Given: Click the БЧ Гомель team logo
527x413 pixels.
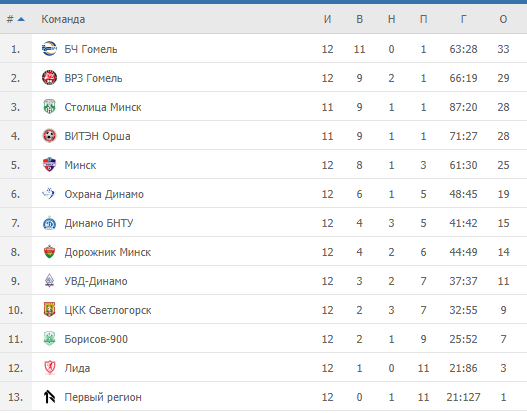Looking at the screenshot, I should 49,49.
